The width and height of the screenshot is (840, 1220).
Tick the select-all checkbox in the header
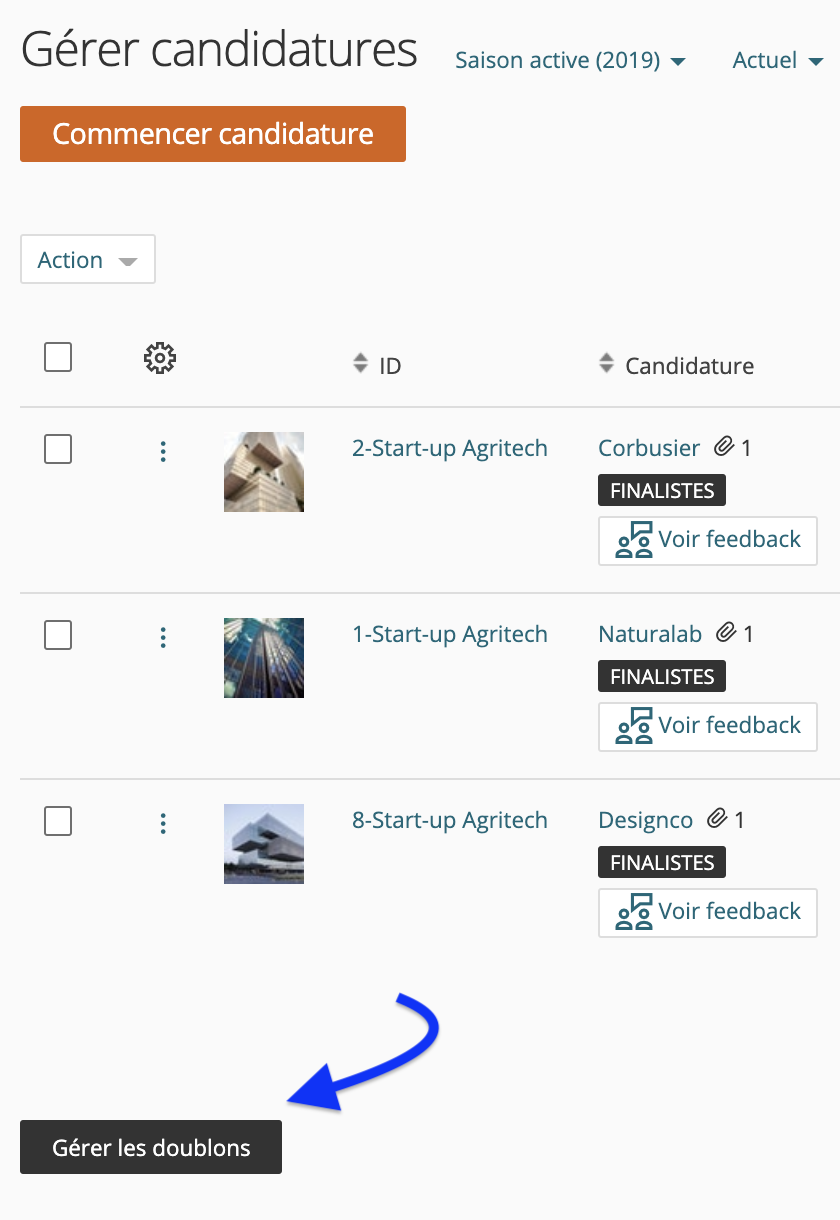pos(58,357)
